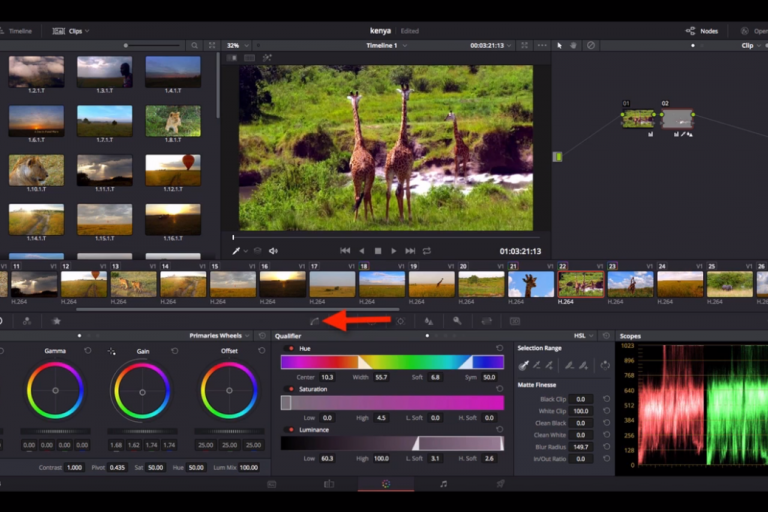Screen dimensions: 768x512
Task: Switch to the Color page icon
Action: 386,484
